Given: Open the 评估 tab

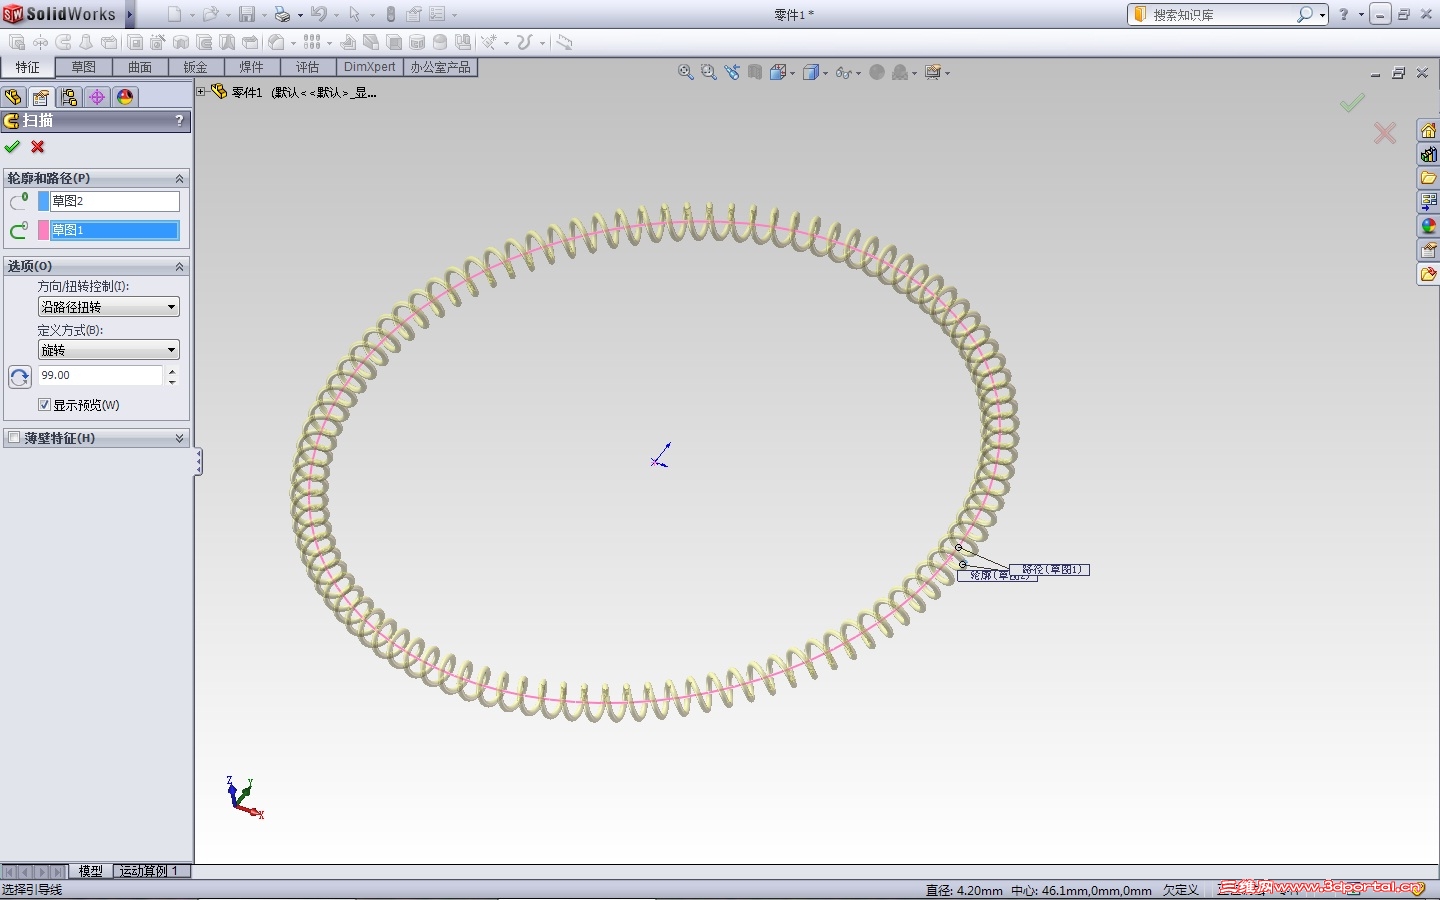Looking at the screenshot, I should click(x=307, y=67).
